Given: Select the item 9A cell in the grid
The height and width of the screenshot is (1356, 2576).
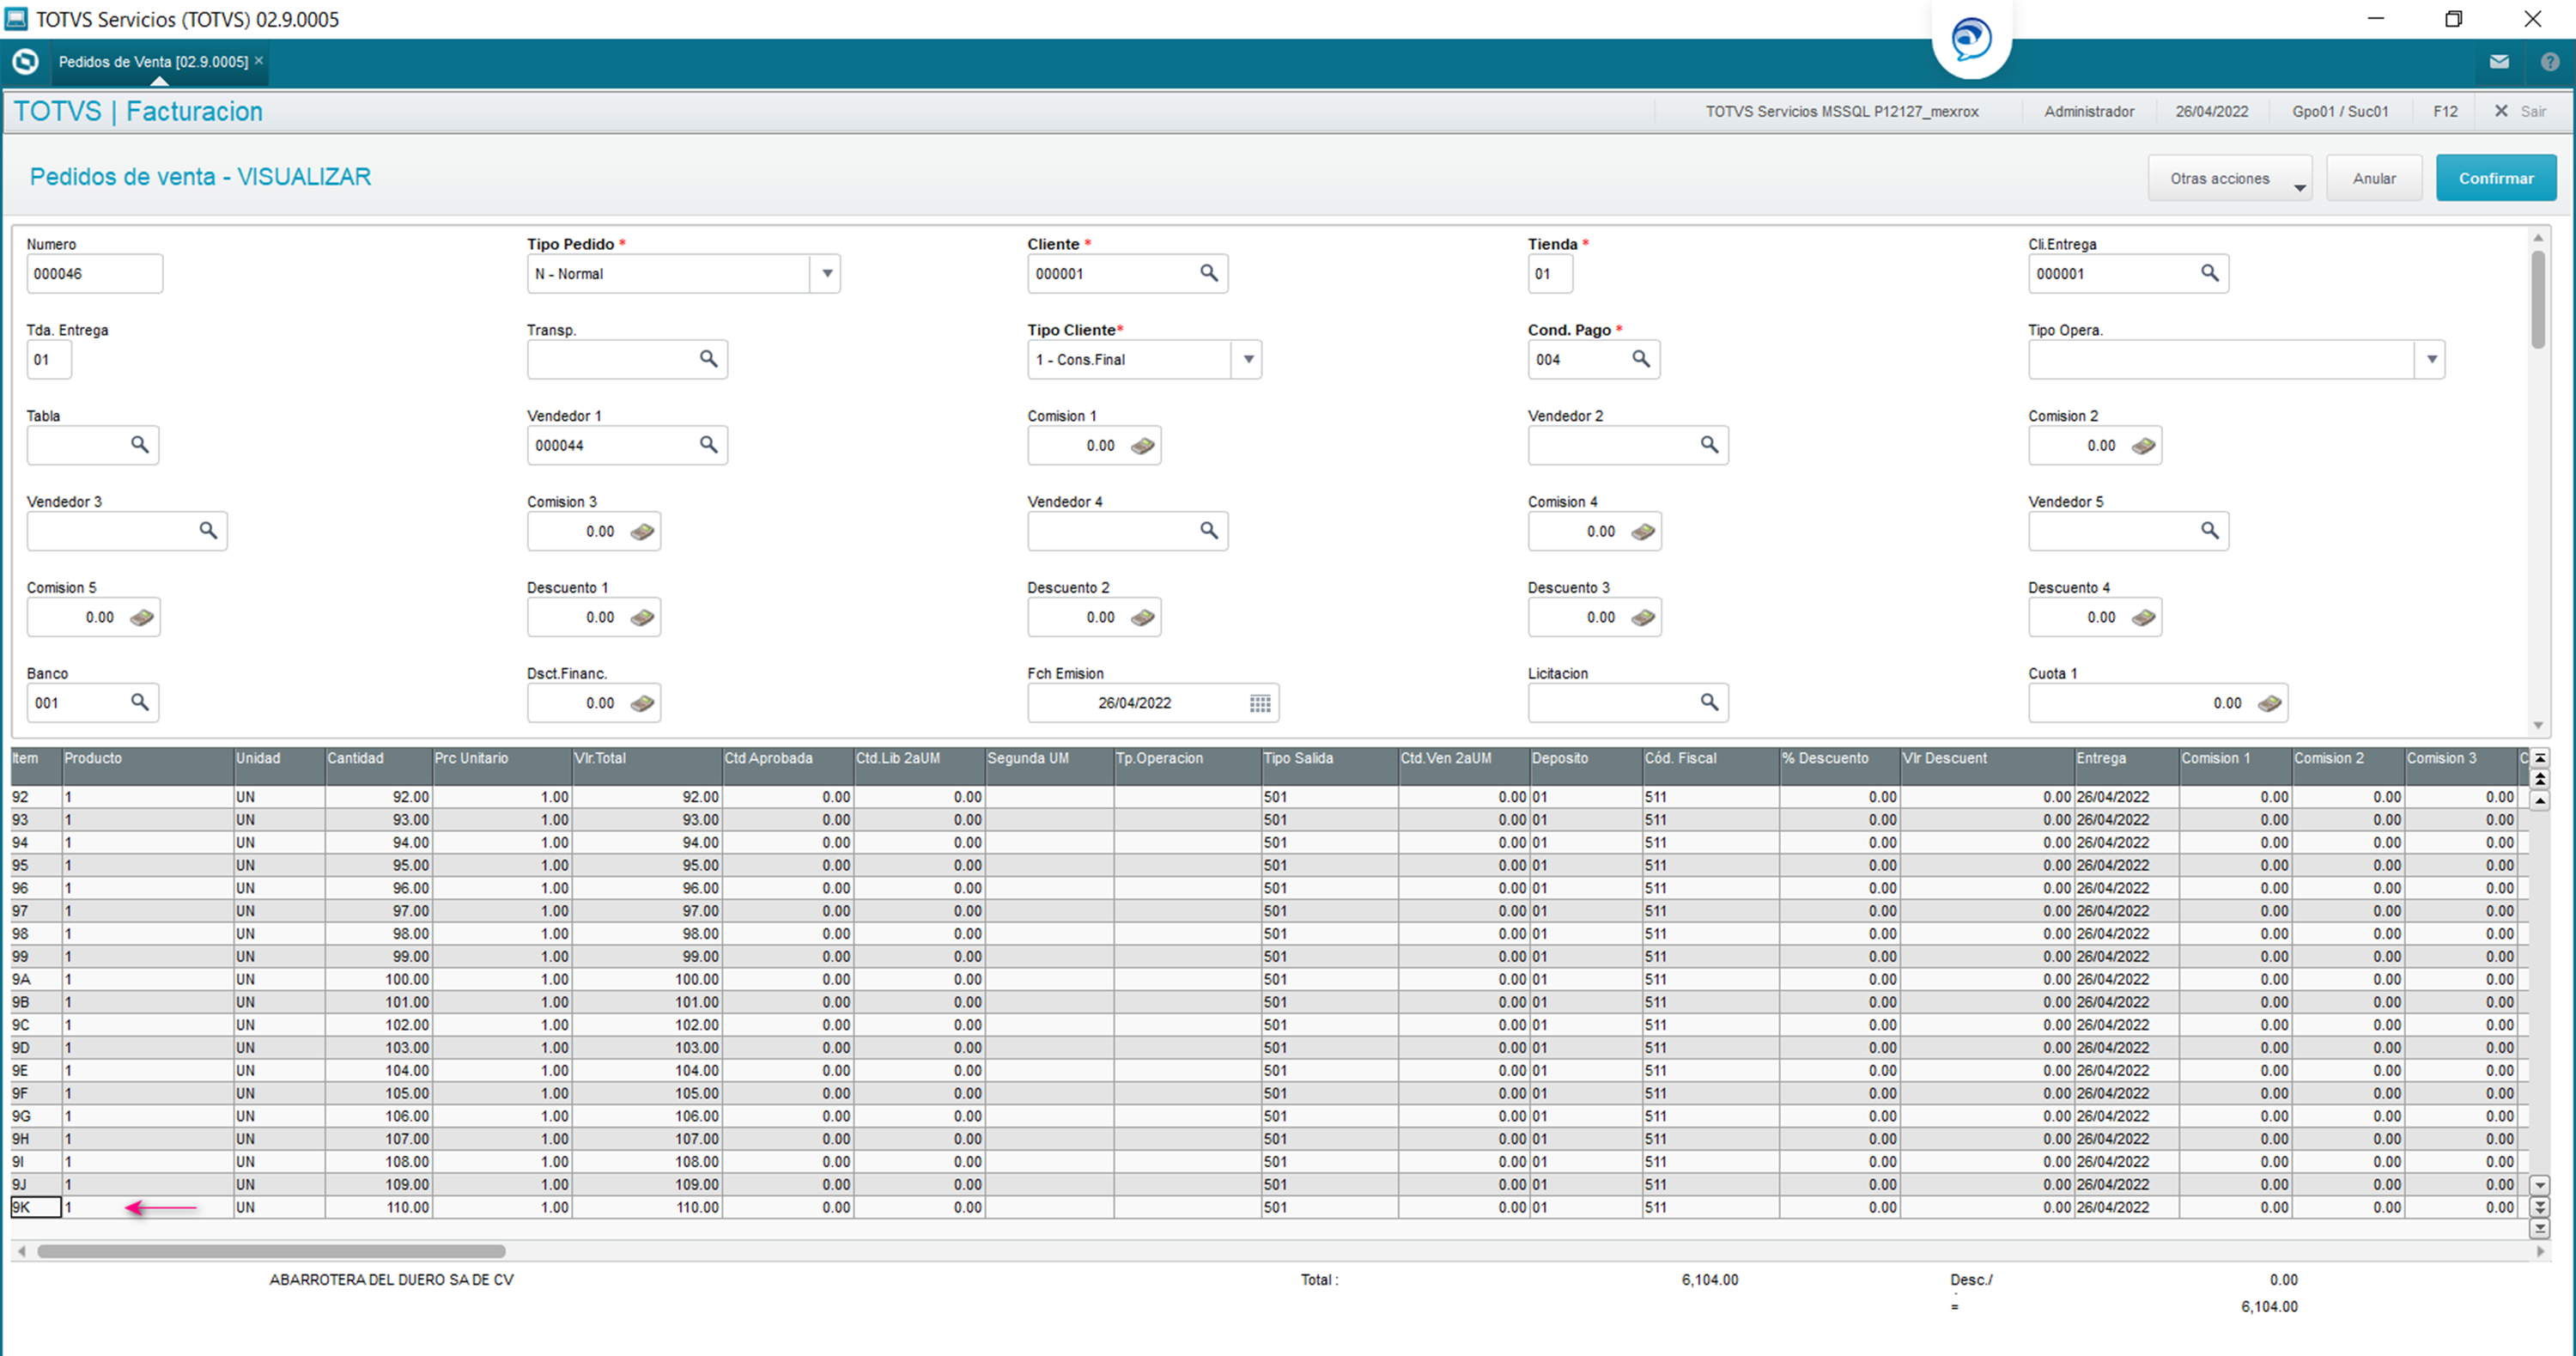Looking at the screenshot, I should point(36,979).
